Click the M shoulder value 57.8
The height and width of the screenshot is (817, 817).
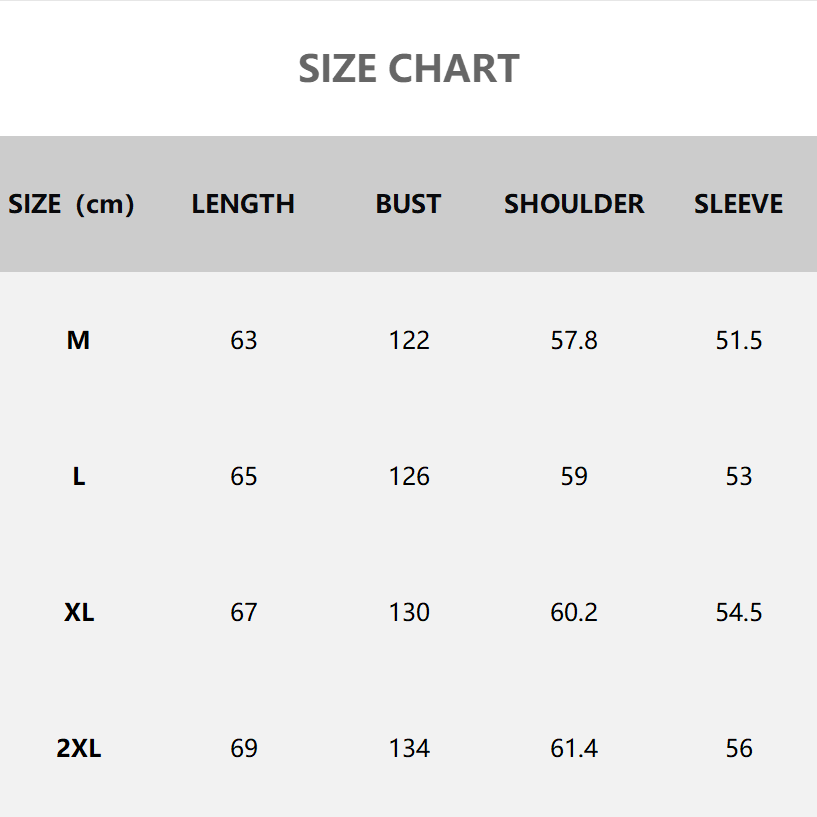click(x=574, y=341)
